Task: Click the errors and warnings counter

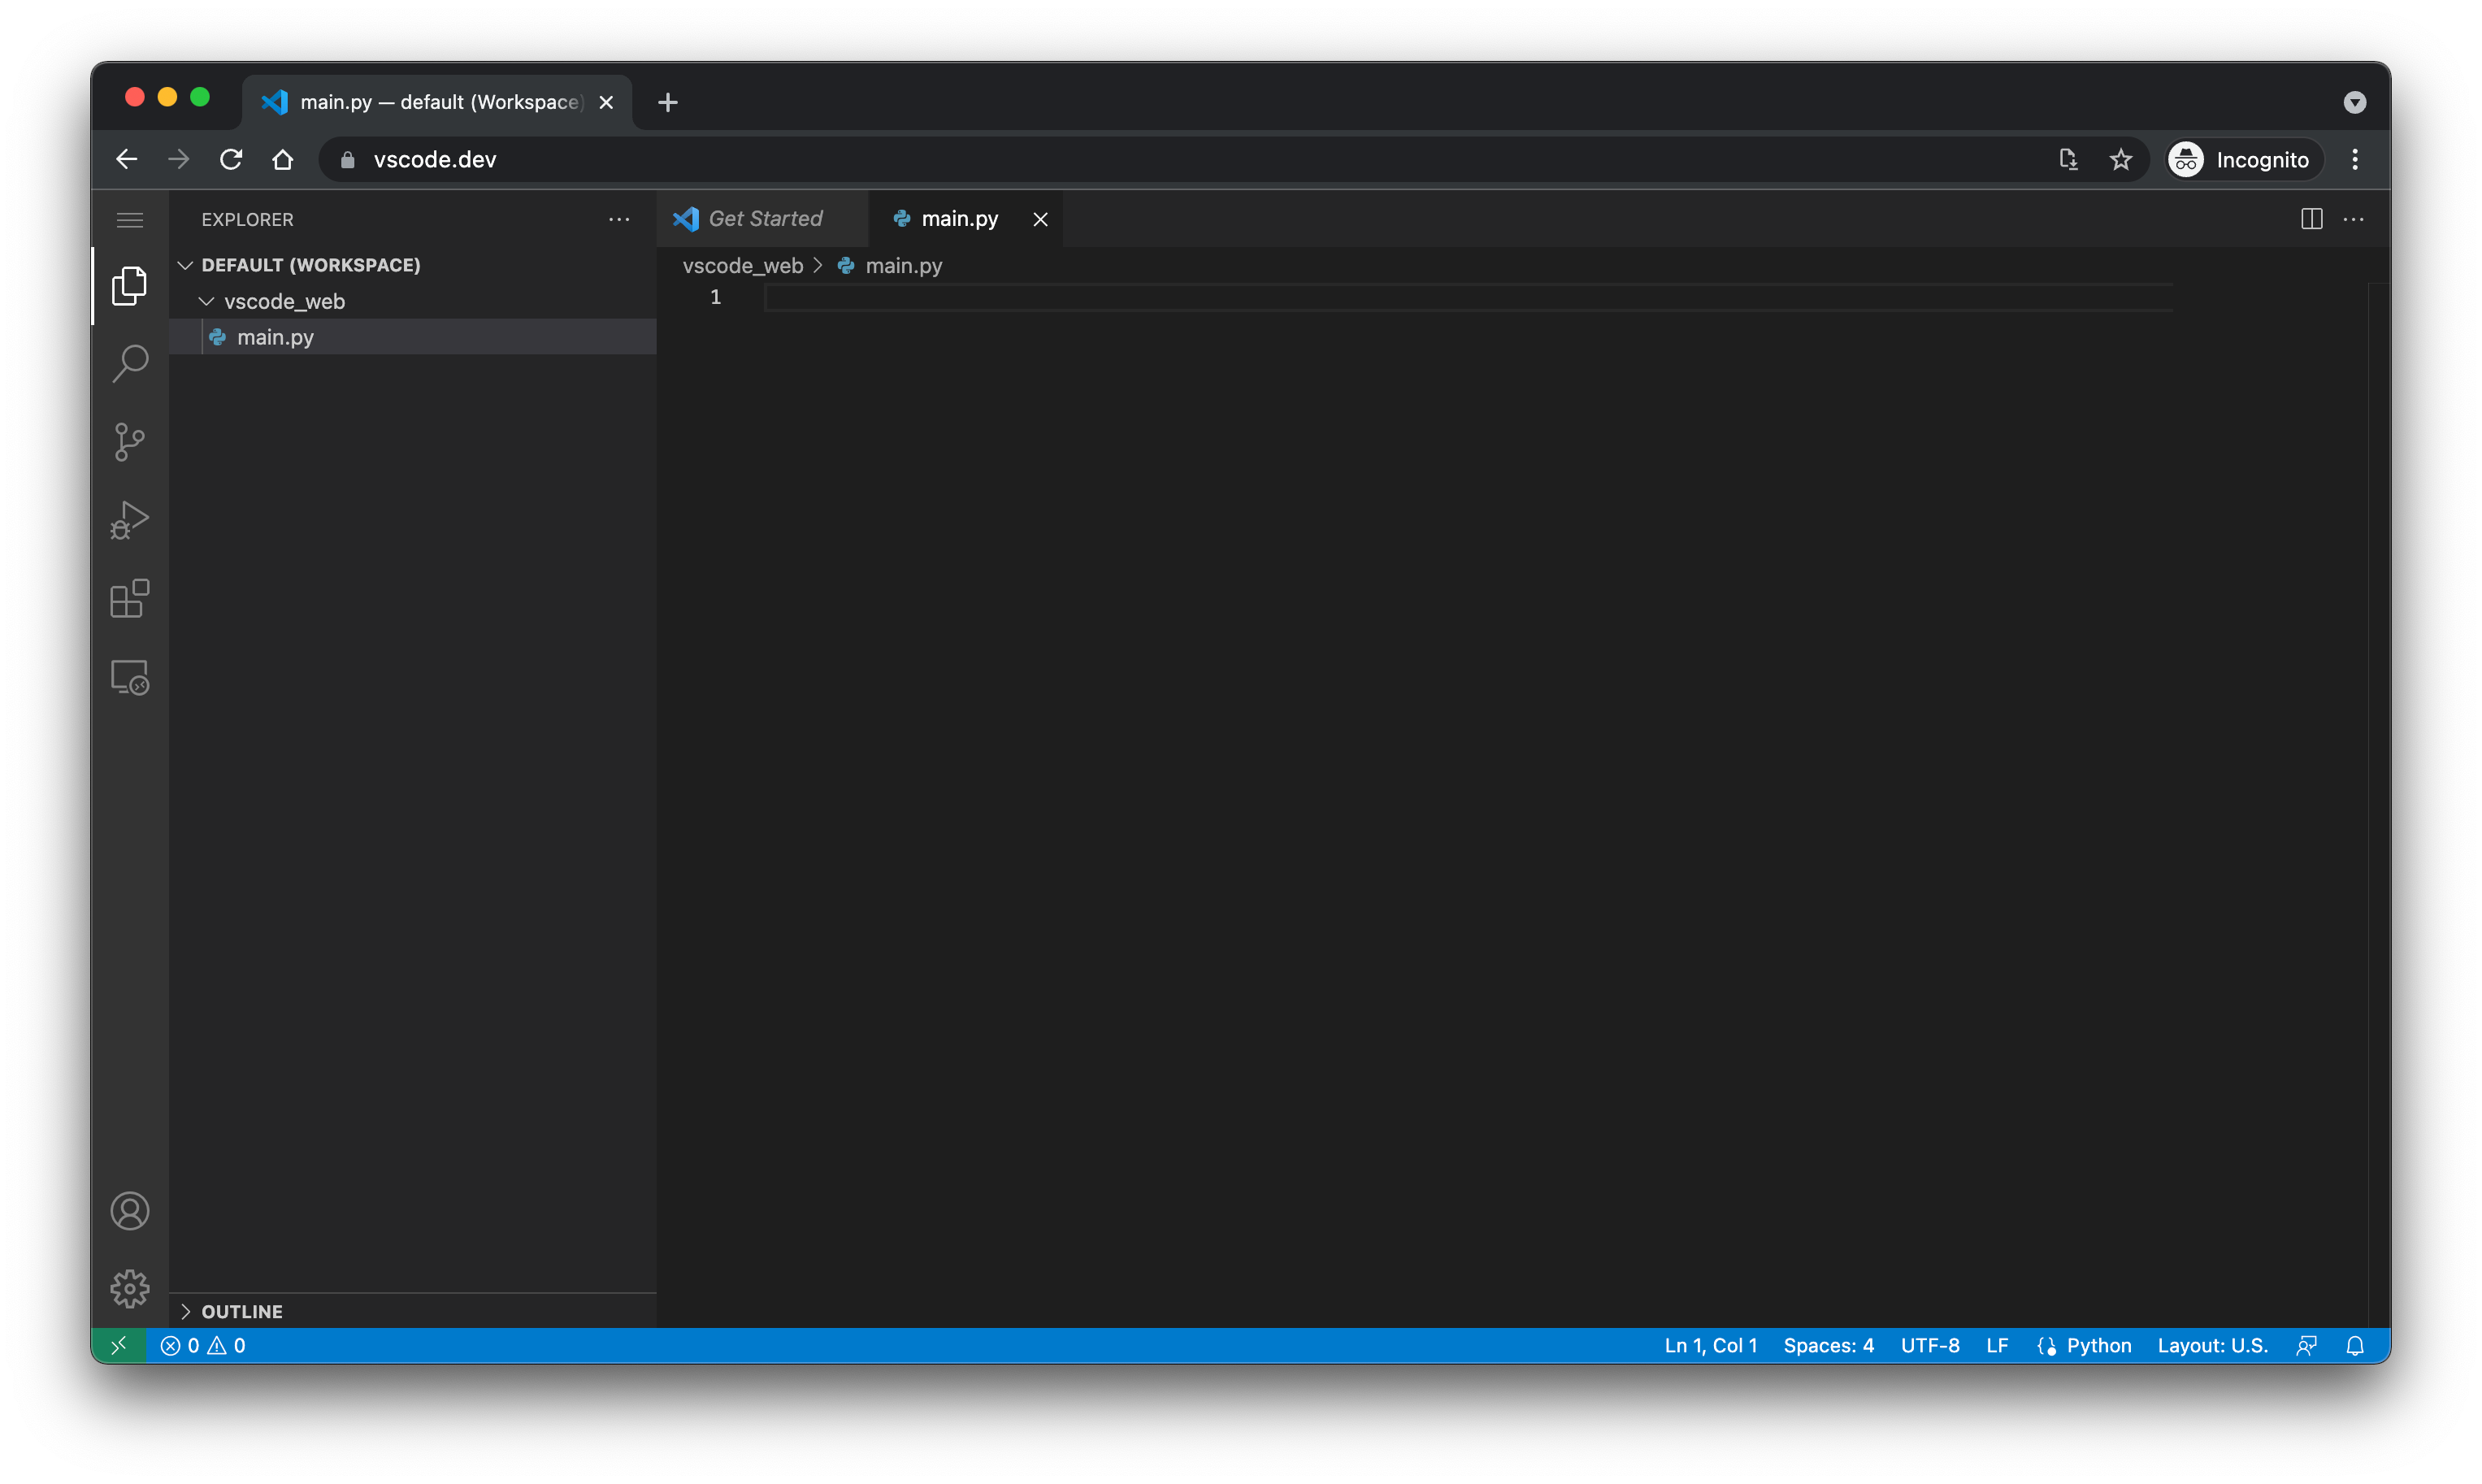Action: (203, 1346)
